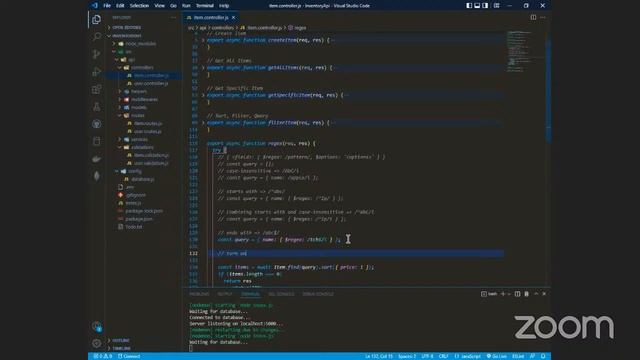Switch to the Problems panel tab

click(199, 294)
